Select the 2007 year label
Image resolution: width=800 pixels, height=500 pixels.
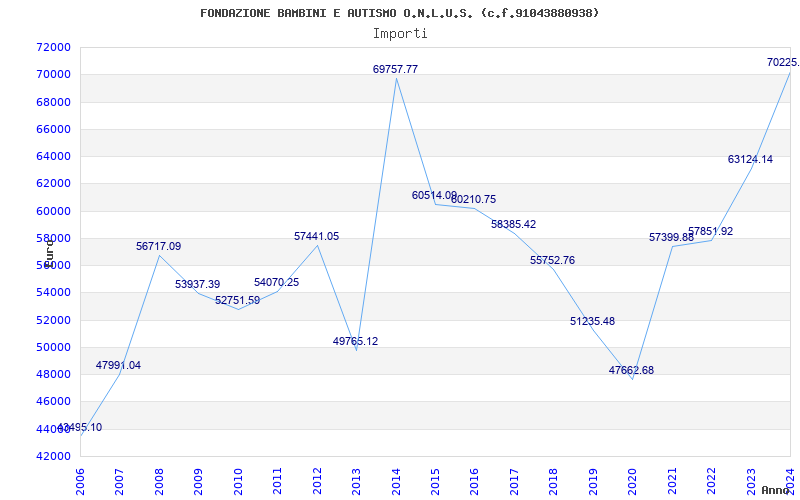119,481
